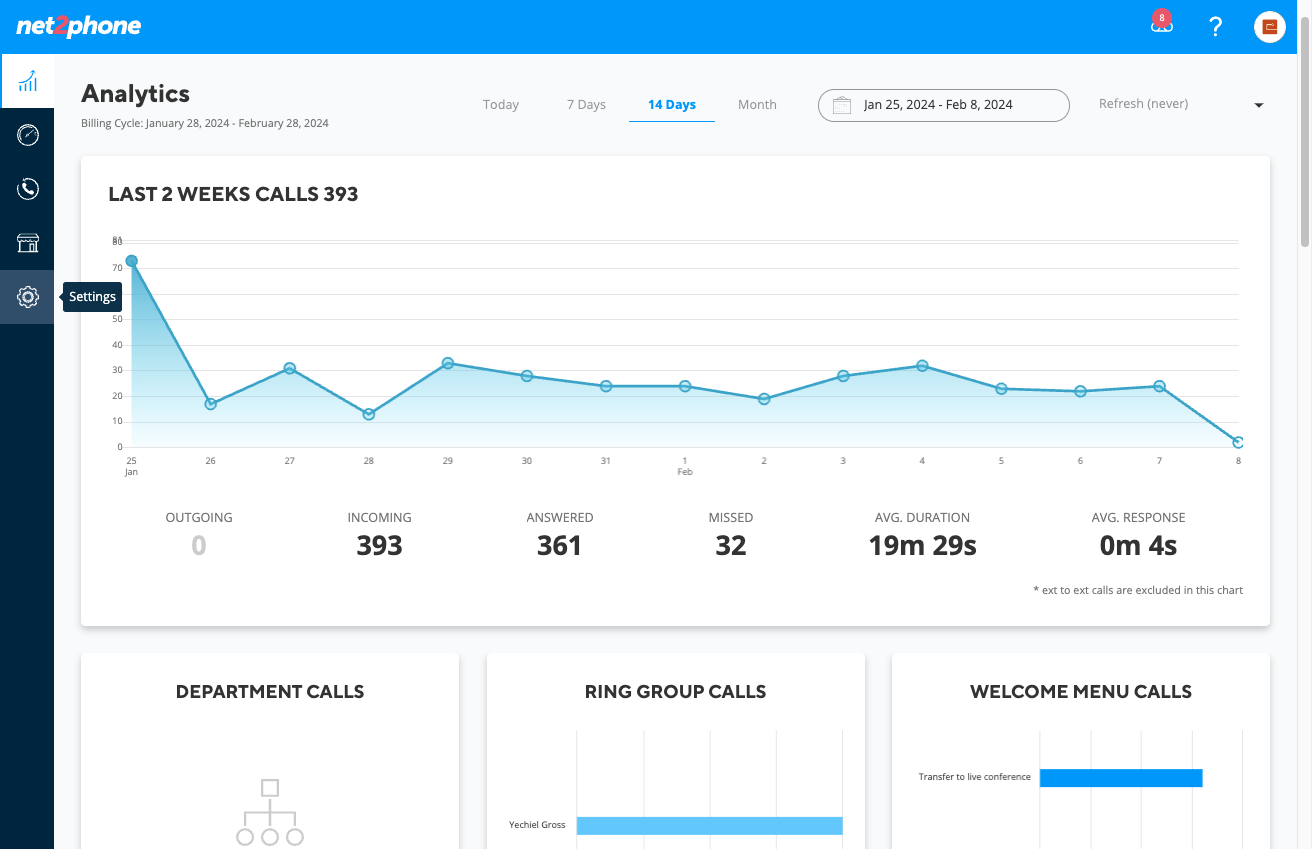Click the Answered value 361

pyautogui.click(x=559, y=546)
